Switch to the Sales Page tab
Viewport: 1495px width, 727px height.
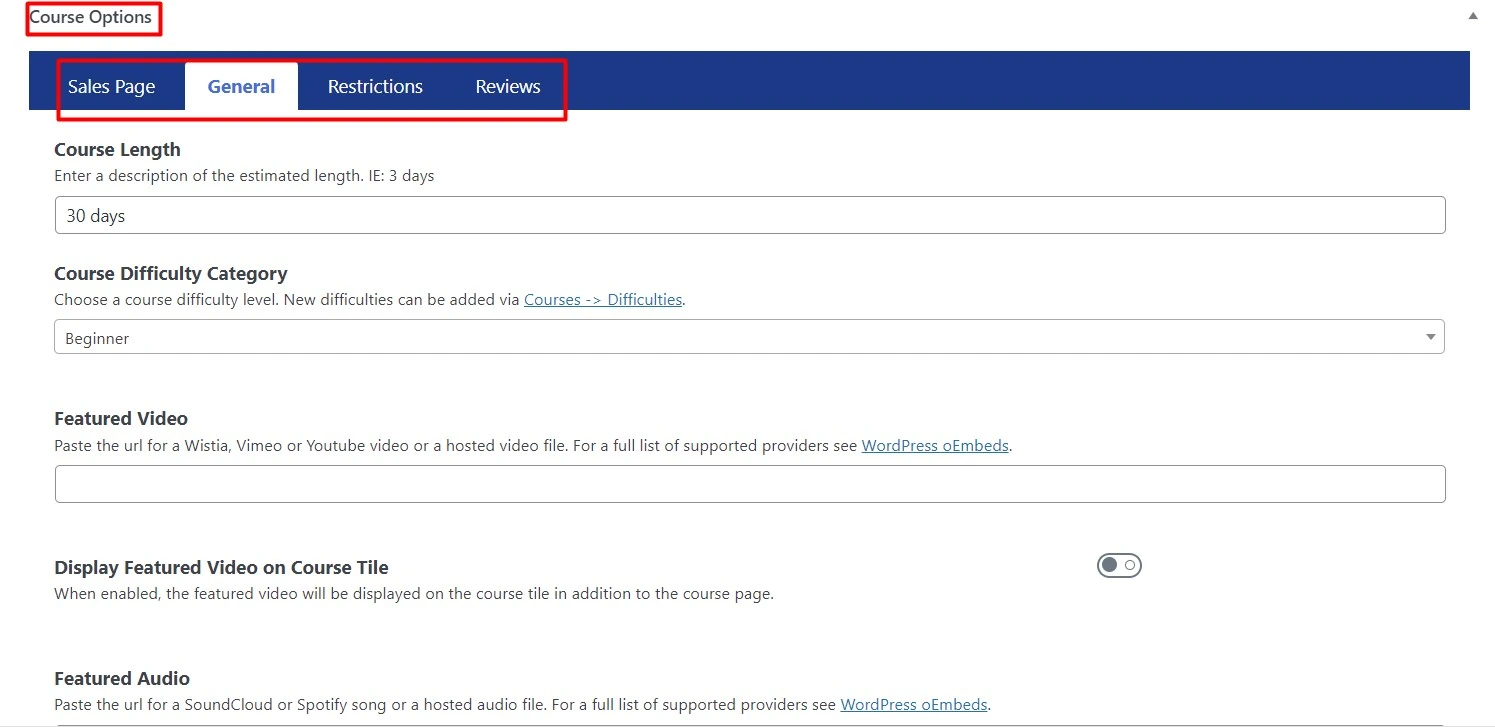tap(111, 87)
